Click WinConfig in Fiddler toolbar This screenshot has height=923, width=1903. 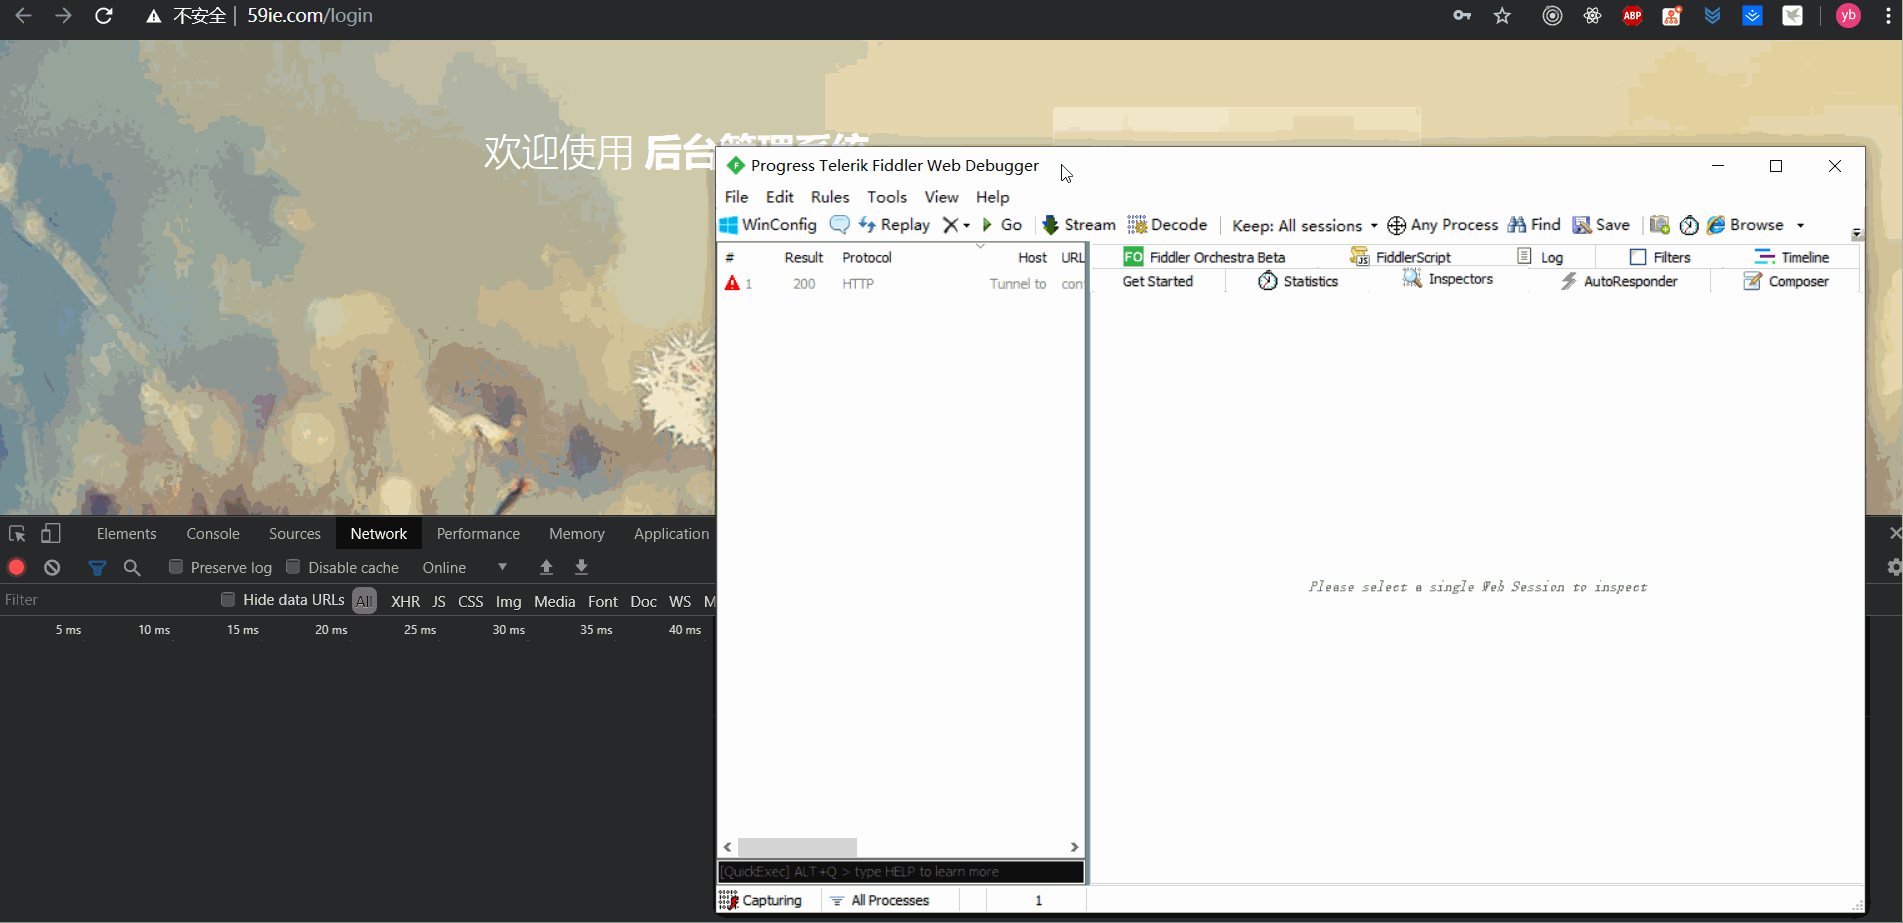769,225
